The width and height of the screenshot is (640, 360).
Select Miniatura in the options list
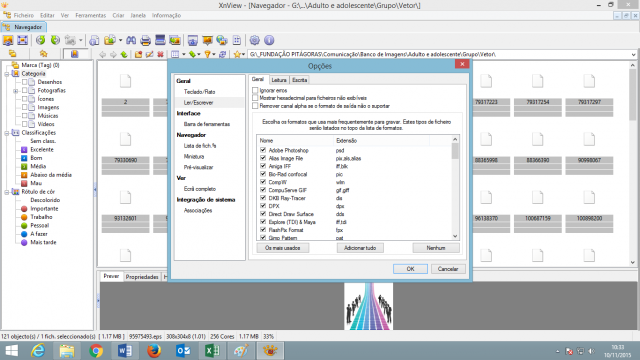[x=194, y=156]
